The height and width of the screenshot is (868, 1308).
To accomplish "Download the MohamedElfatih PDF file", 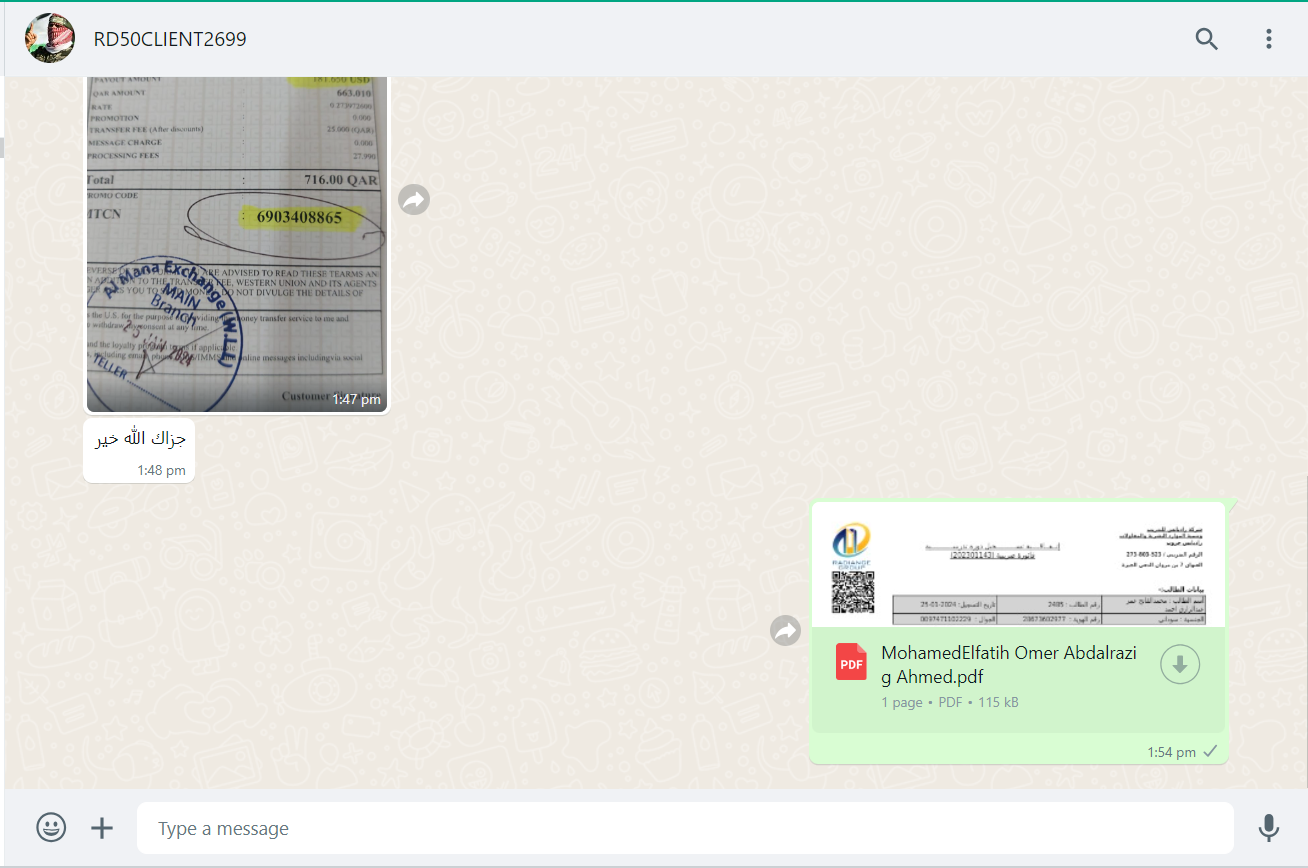I will (x=1180, y=664).
